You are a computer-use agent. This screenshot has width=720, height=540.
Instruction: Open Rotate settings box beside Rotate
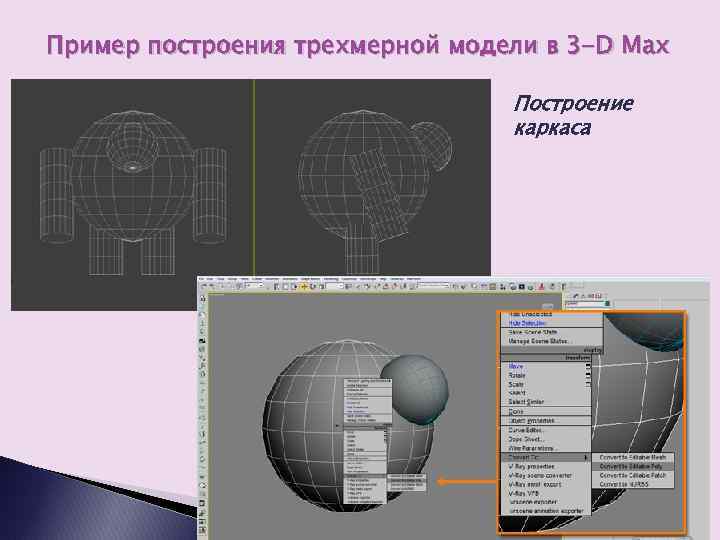(x=588, y=375)
